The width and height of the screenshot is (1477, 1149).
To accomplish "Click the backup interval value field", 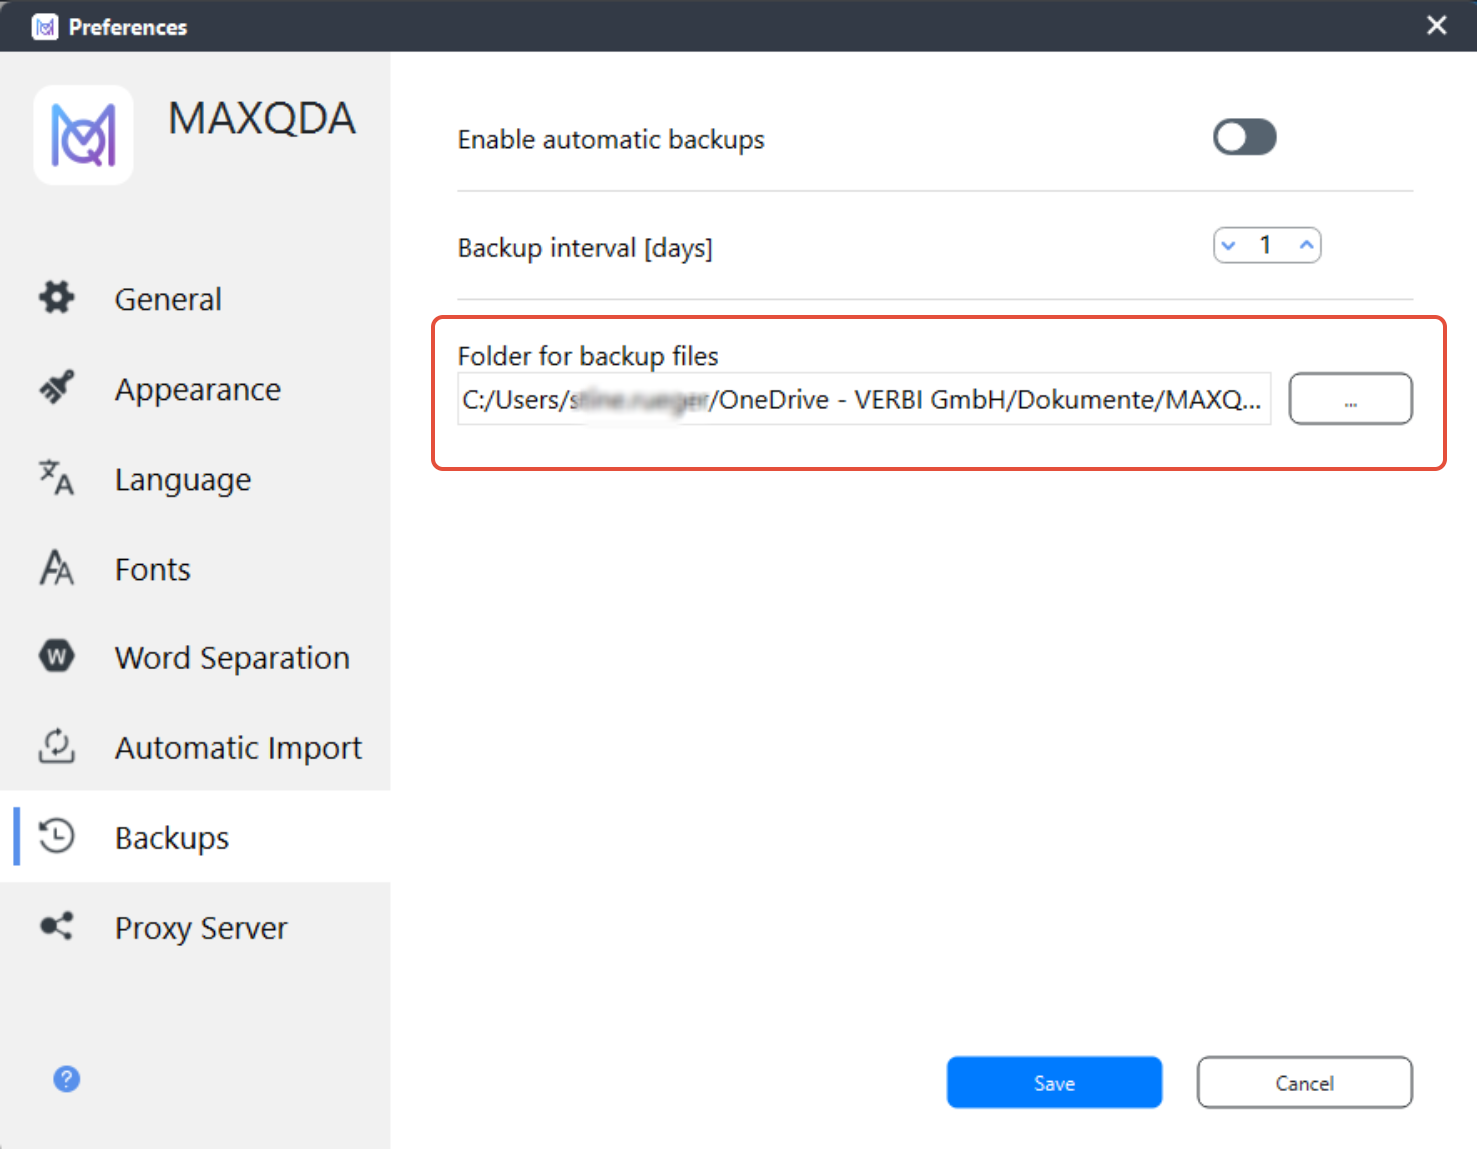I will 1267,245.
